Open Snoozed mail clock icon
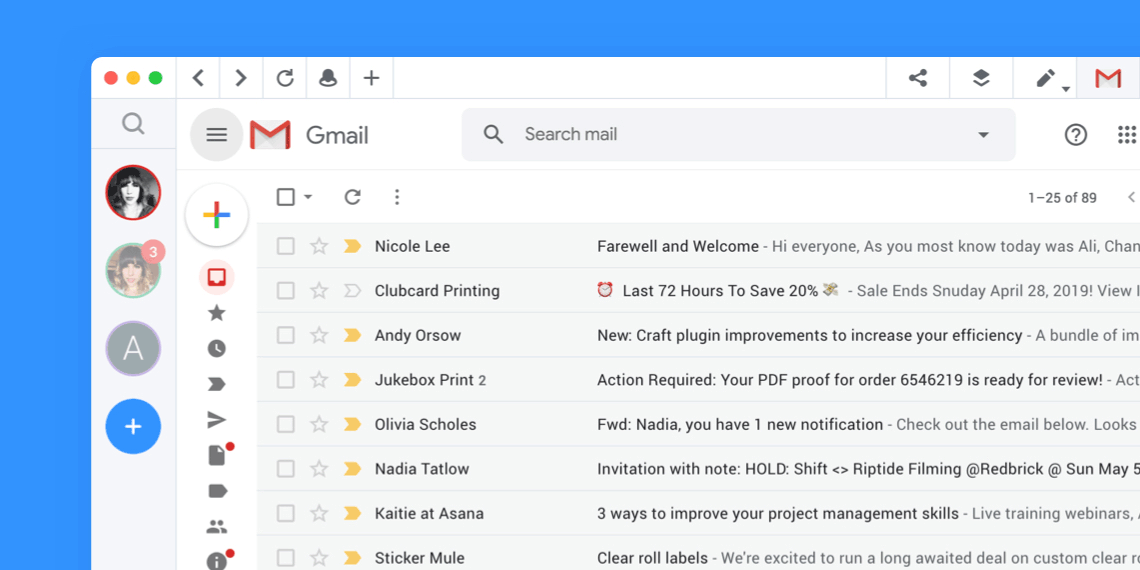This screenshot has height=570, width=1140. (217, 349)
